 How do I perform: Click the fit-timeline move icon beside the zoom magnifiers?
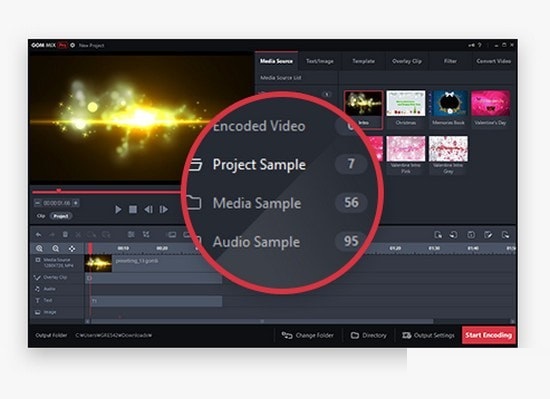[72, 249]
